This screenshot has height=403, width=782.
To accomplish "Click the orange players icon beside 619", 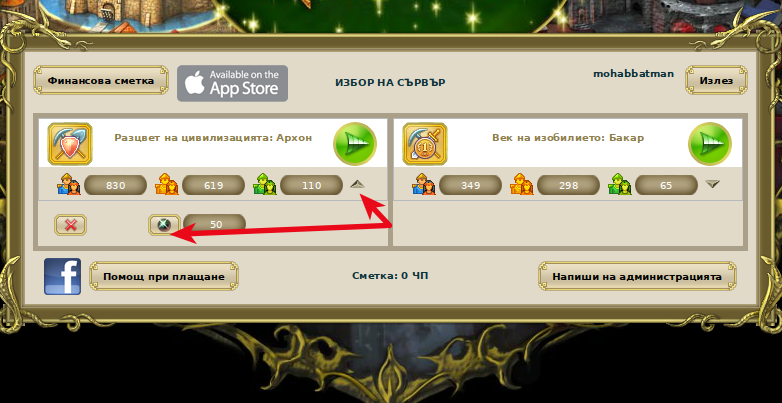I will coord(168,185).
